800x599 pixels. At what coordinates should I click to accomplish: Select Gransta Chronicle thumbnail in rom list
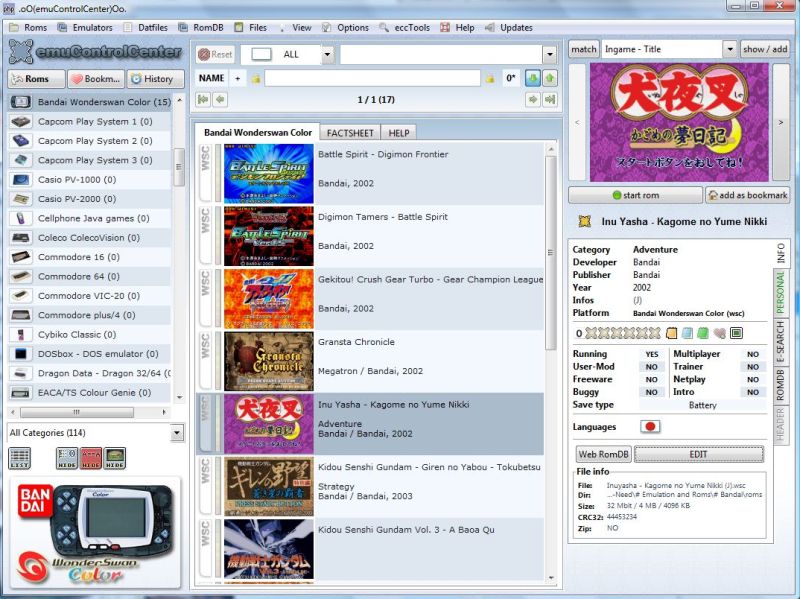269,361
